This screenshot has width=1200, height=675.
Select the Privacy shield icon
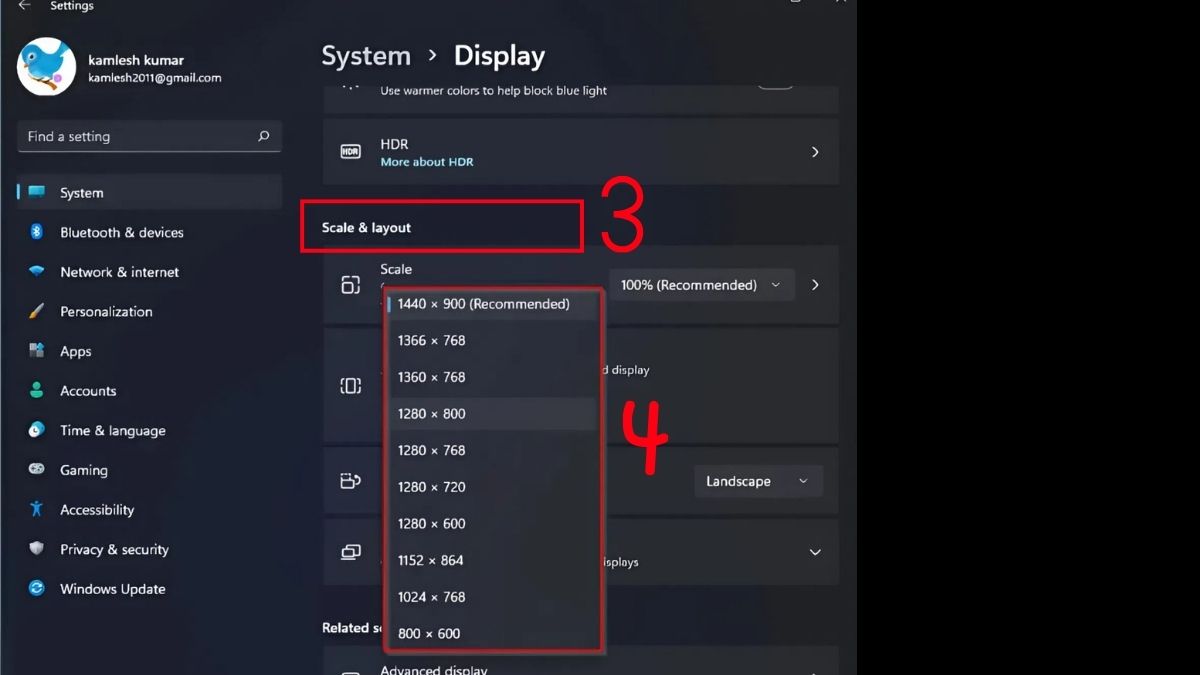(x=37, y=549)
